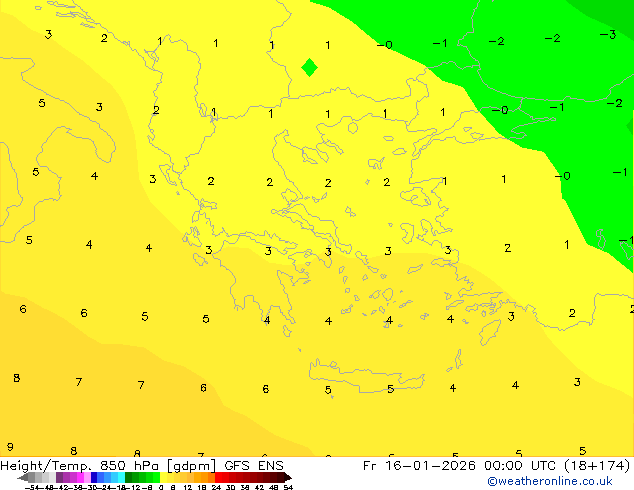Click the '-3' temperature value on the map
Image resolution: width=634 pixels, height=490 pixels.
click(608, 35)
